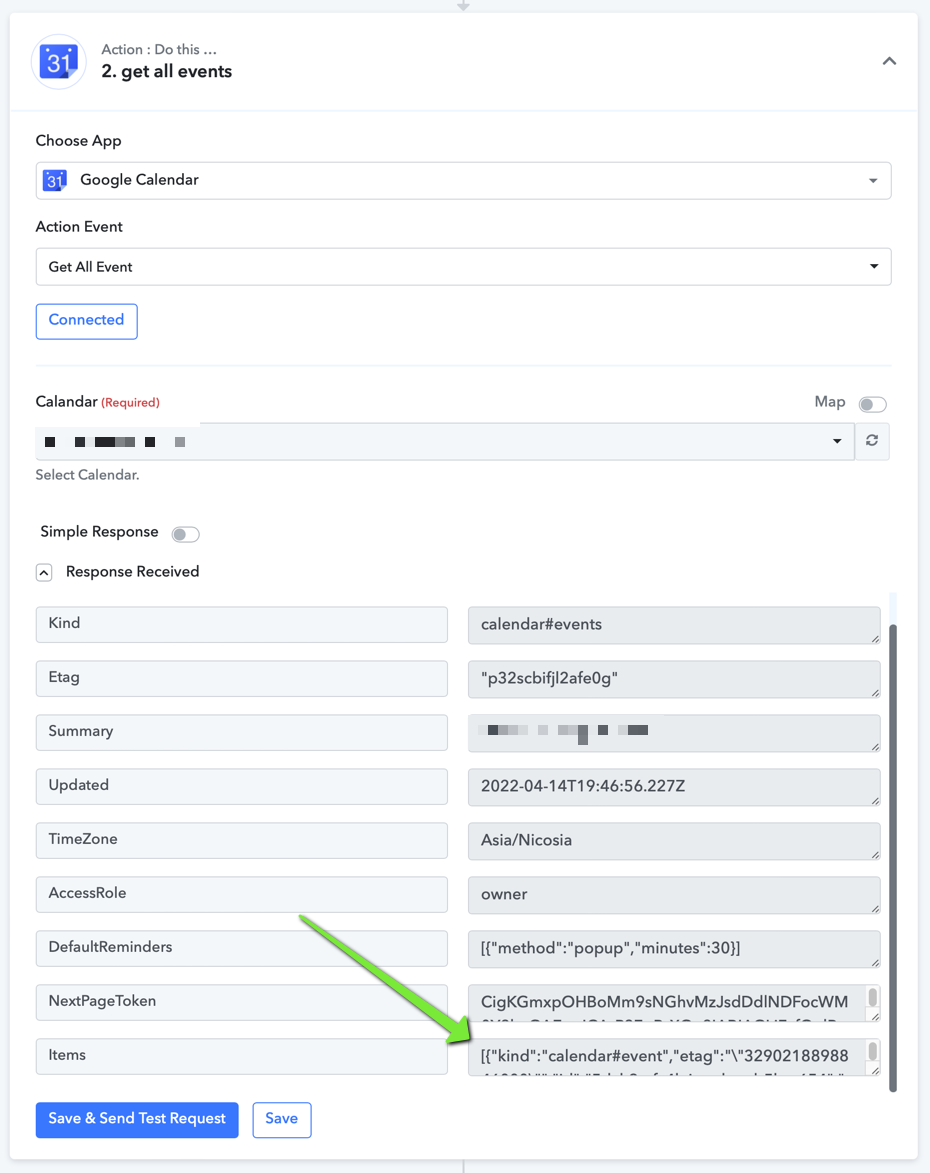Toggle the Simple Response switch
Viewport: 930px width, 1173px height.
tap(185, 533)
